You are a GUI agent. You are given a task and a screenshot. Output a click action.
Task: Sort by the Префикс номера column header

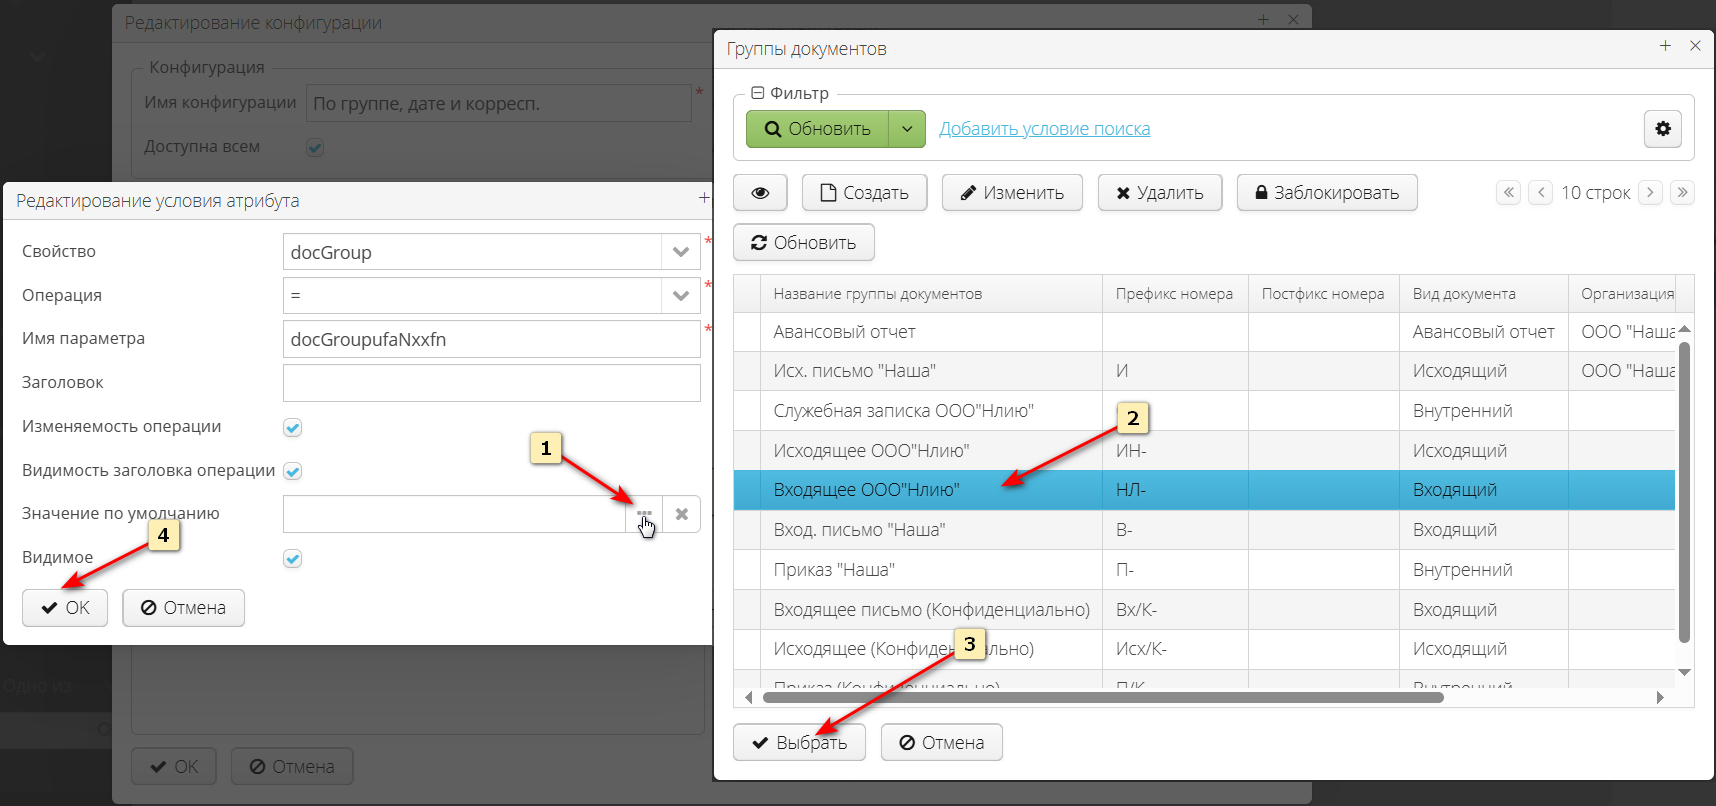tap(1174, 294)
